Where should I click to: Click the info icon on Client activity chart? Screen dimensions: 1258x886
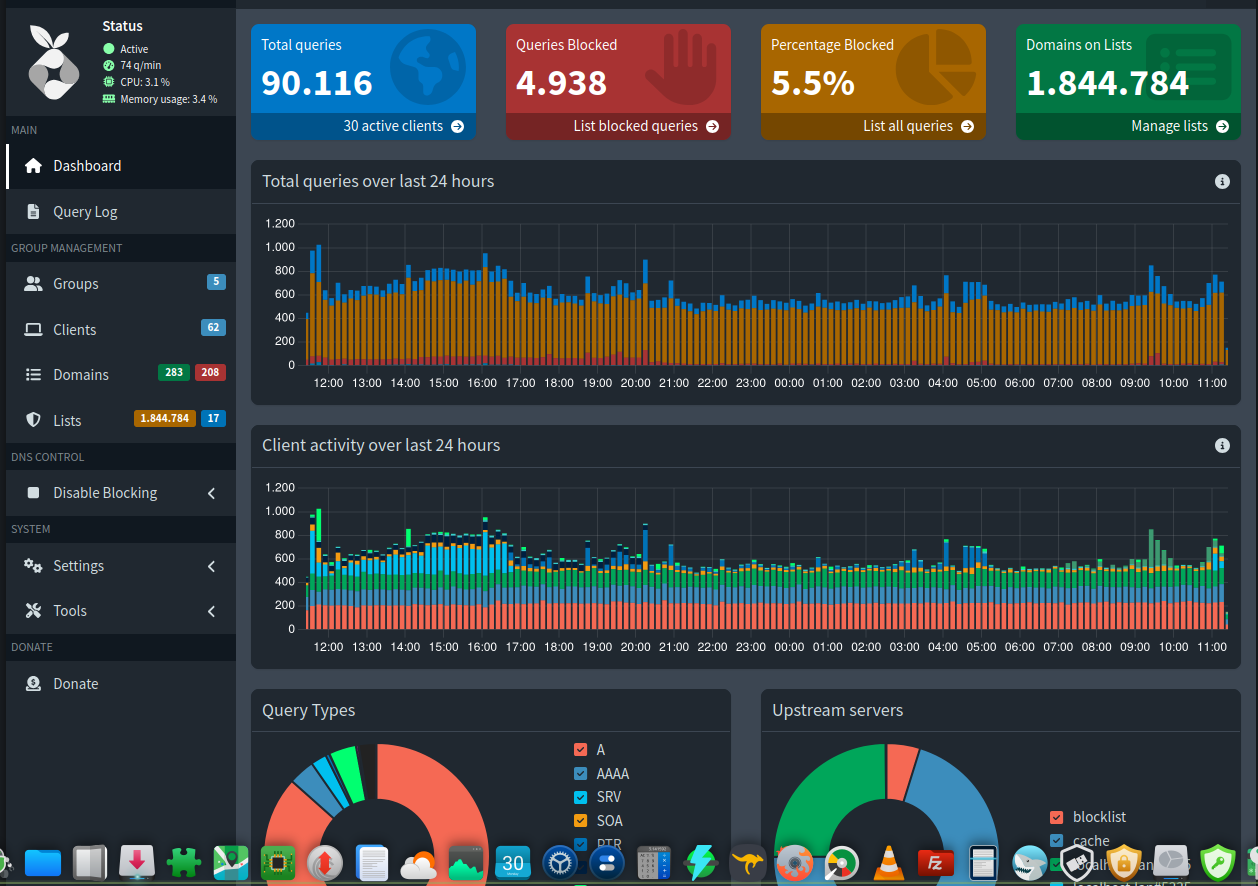click(1221, 445)
